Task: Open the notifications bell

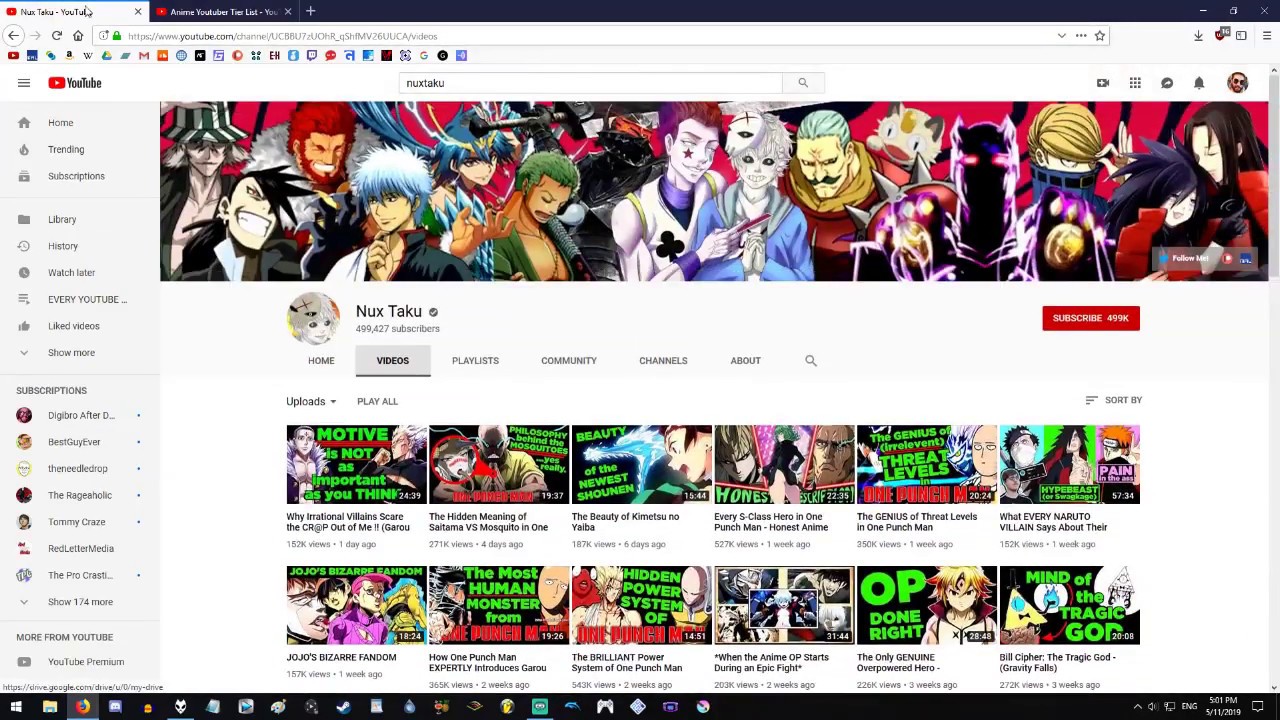Action: [x=1199, y=83]
